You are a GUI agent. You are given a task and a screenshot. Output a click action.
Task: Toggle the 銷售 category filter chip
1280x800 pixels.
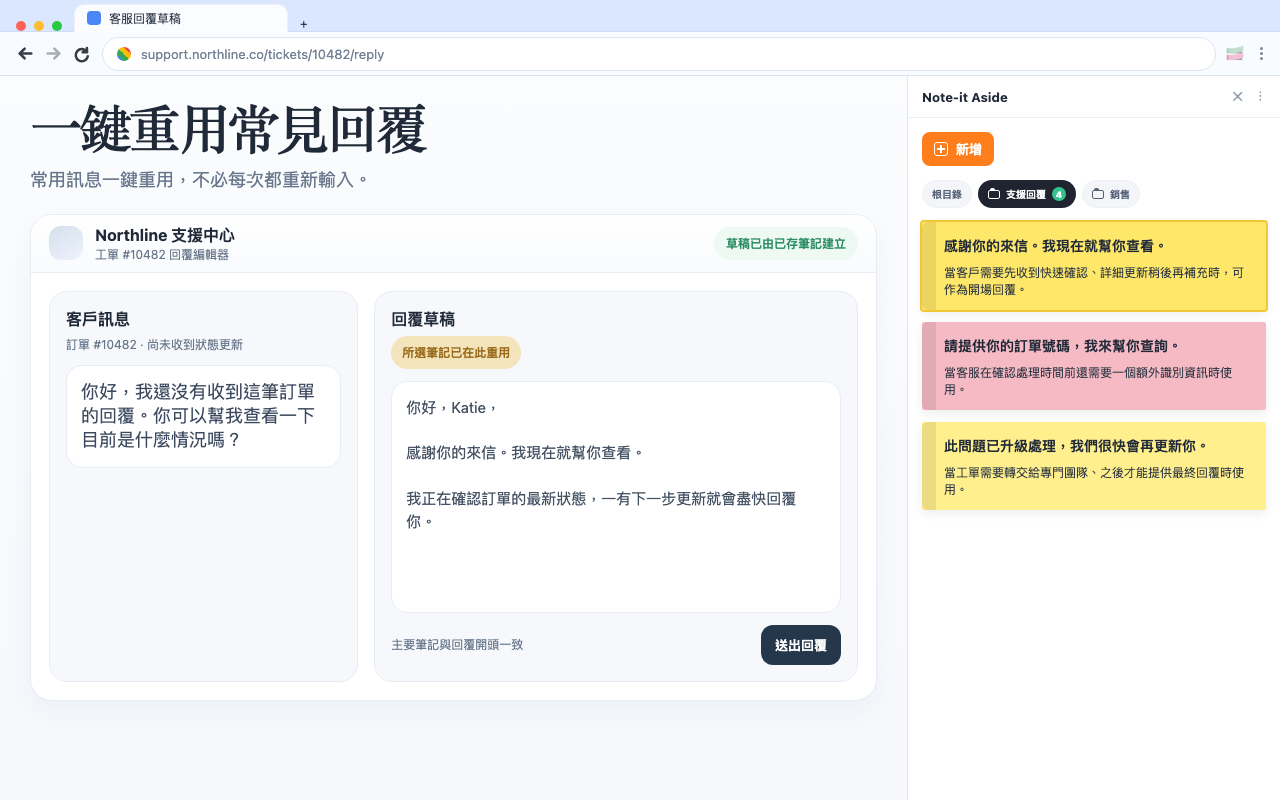tap(1110, 194)
